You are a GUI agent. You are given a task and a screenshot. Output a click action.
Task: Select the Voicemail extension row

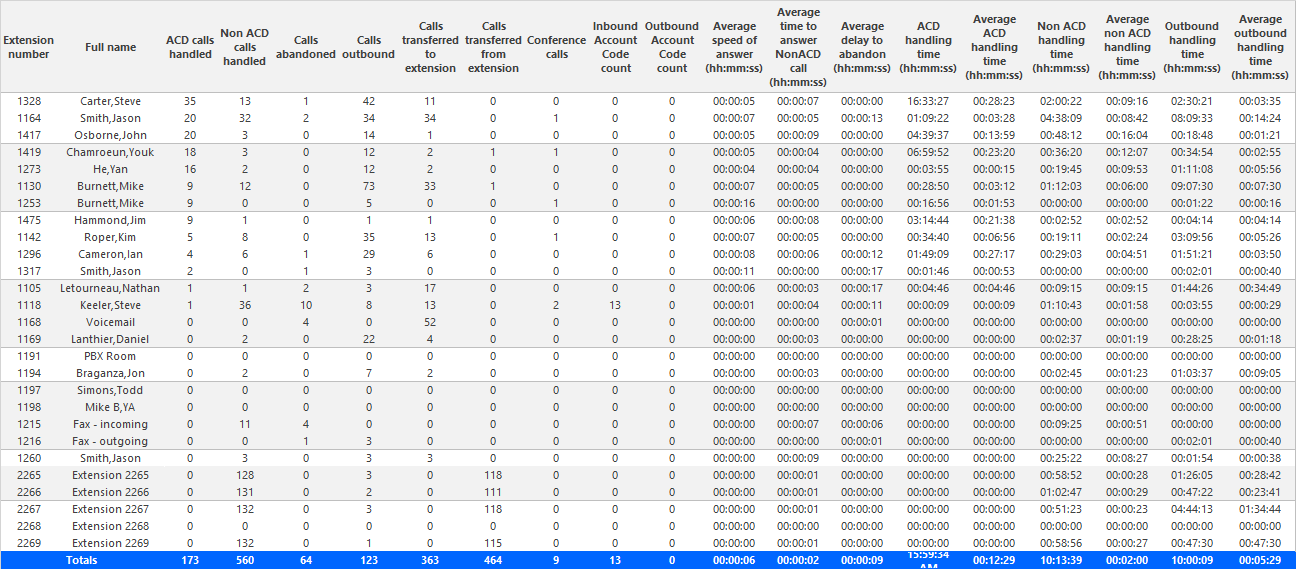[x=648, y=322]
